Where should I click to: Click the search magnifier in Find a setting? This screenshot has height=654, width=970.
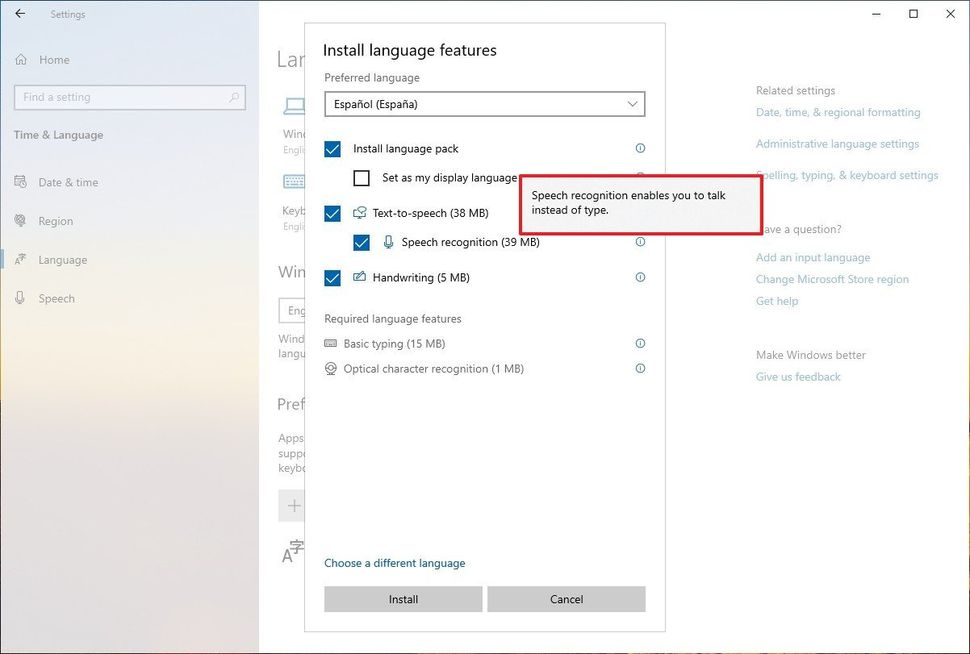coord(232,97)
